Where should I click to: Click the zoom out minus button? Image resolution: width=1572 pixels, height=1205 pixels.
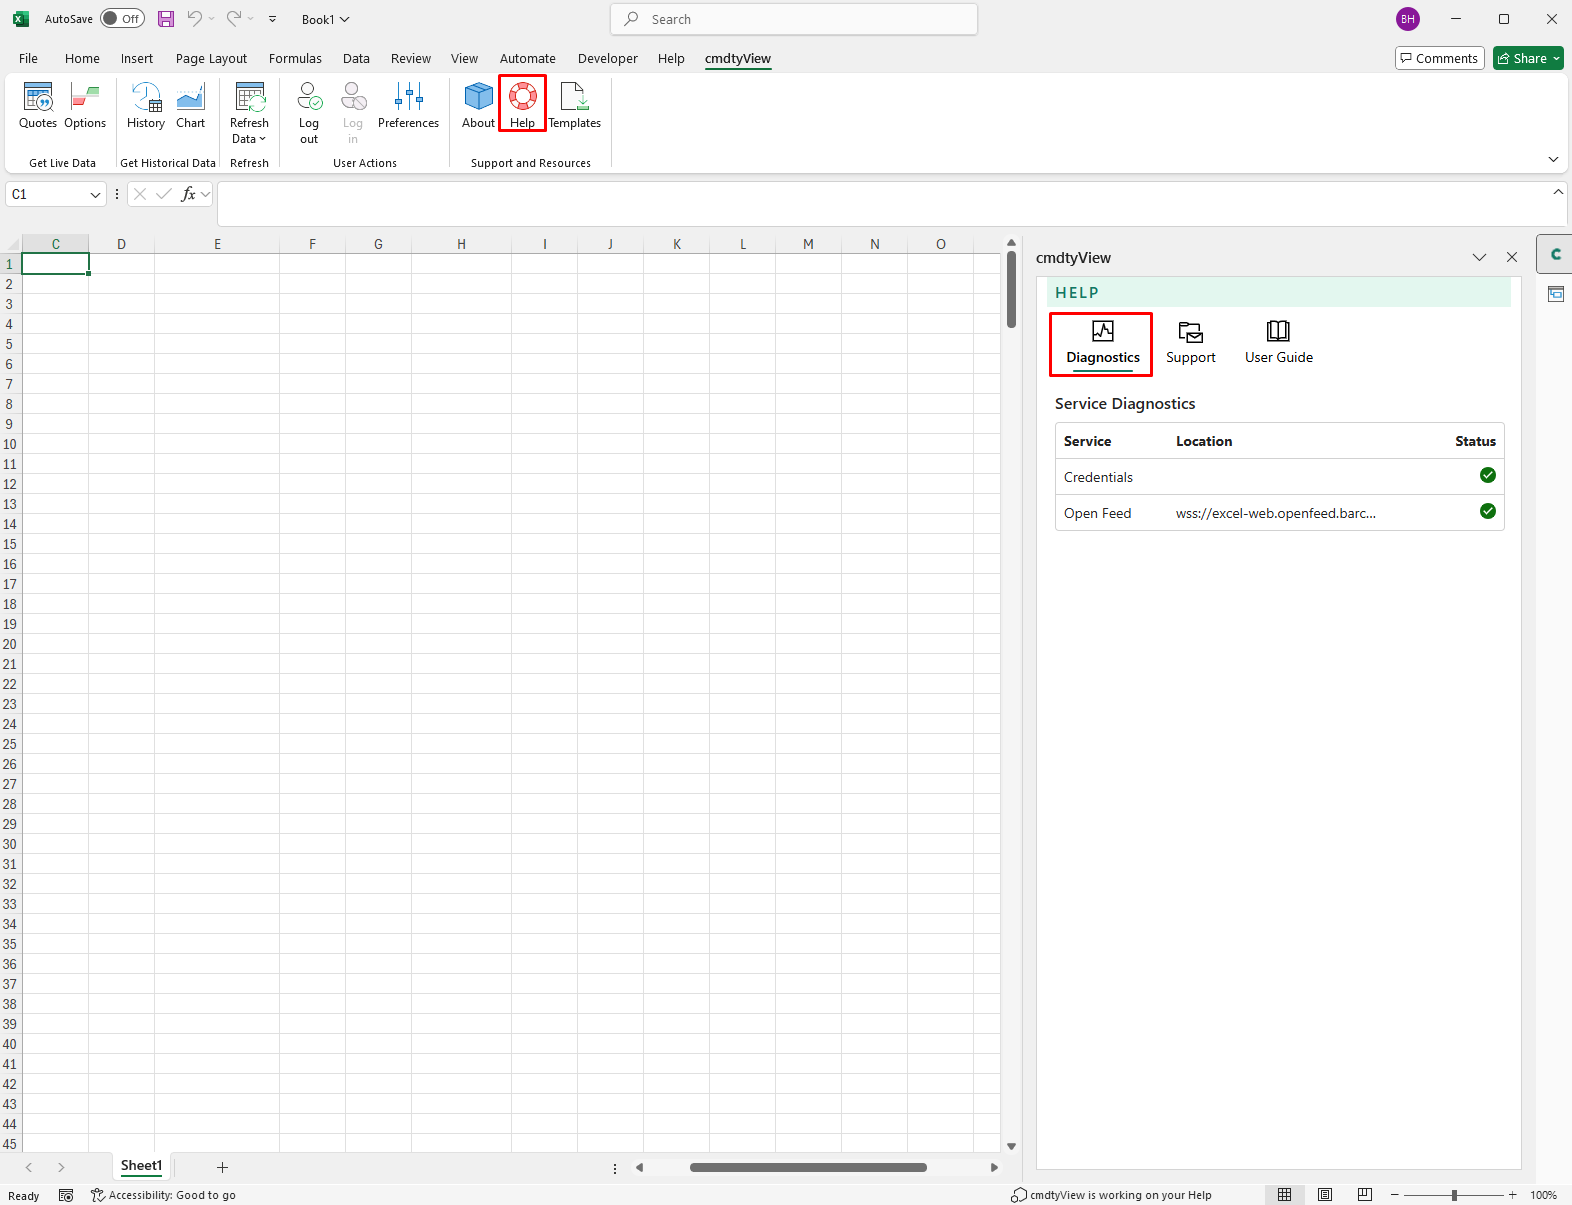point(1394,1195)
